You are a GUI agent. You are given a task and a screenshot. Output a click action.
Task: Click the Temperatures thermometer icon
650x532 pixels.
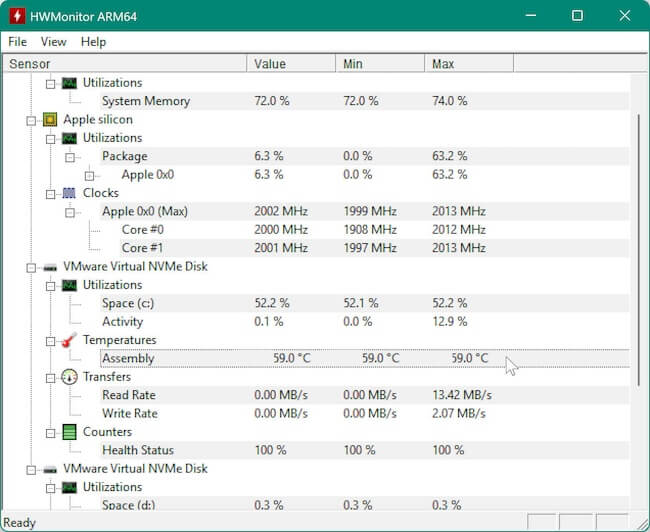(69, 340)
